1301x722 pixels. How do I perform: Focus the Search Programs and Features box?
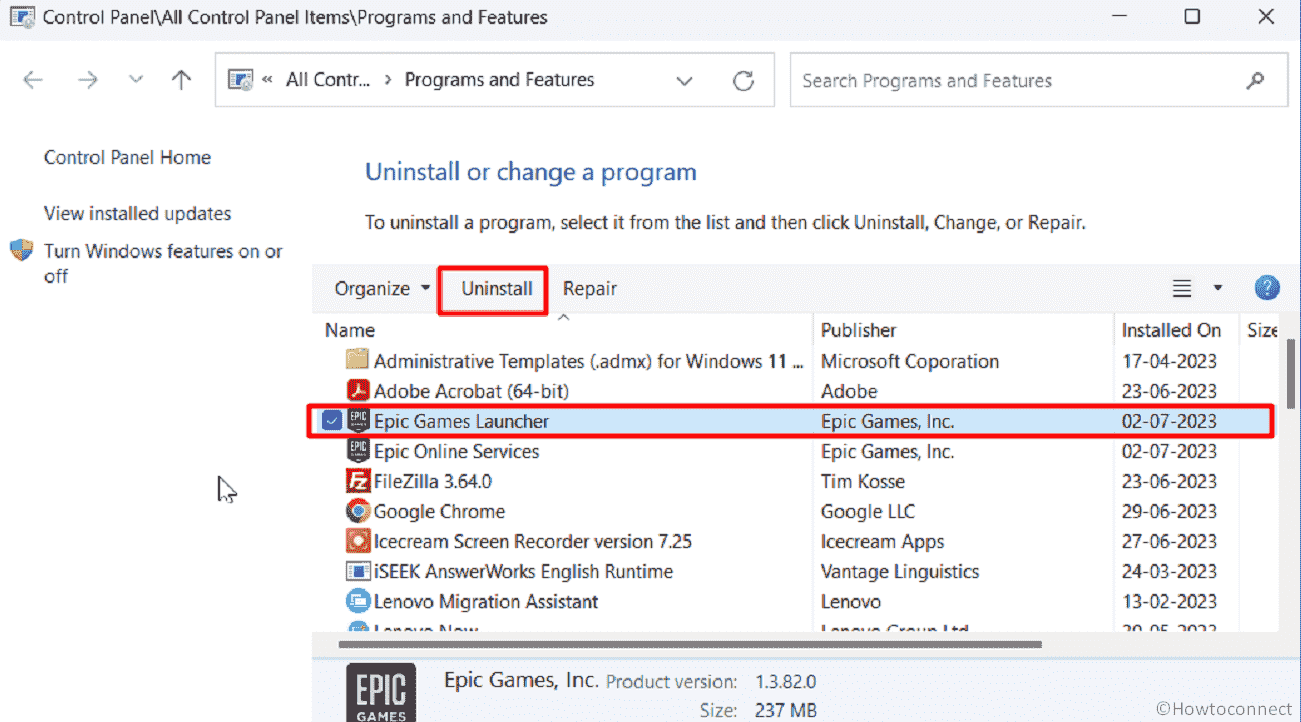coord(1039,81)
